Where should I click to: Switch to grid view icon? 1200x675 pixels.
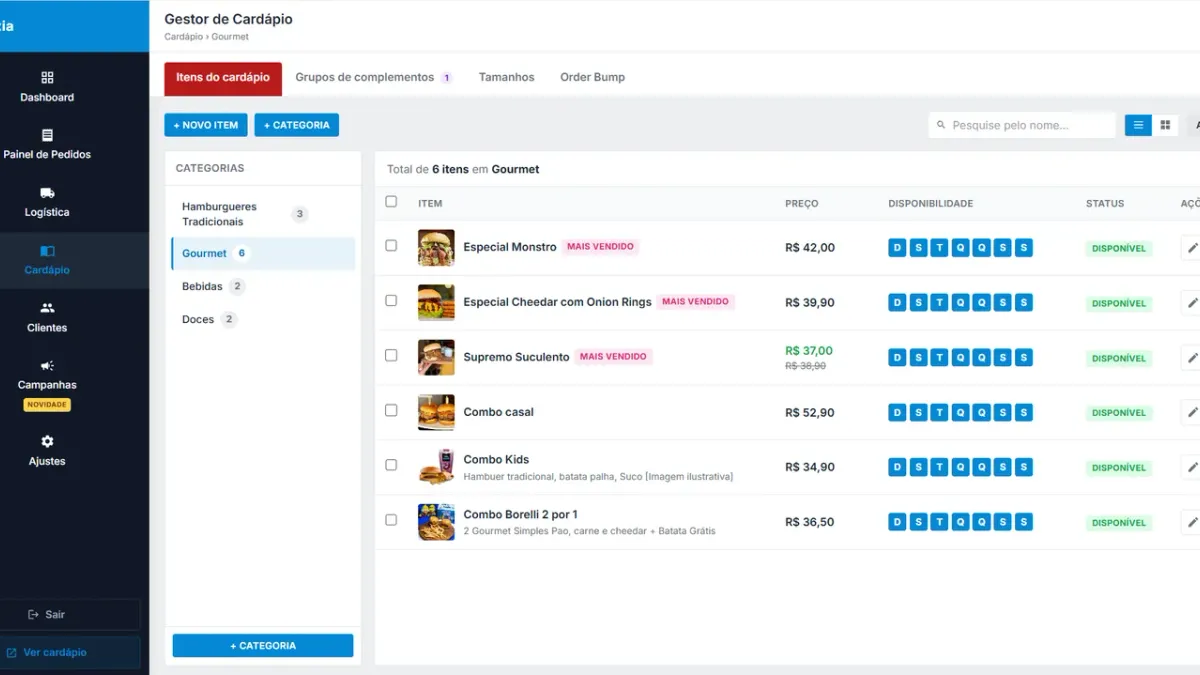pos(1165,125)
